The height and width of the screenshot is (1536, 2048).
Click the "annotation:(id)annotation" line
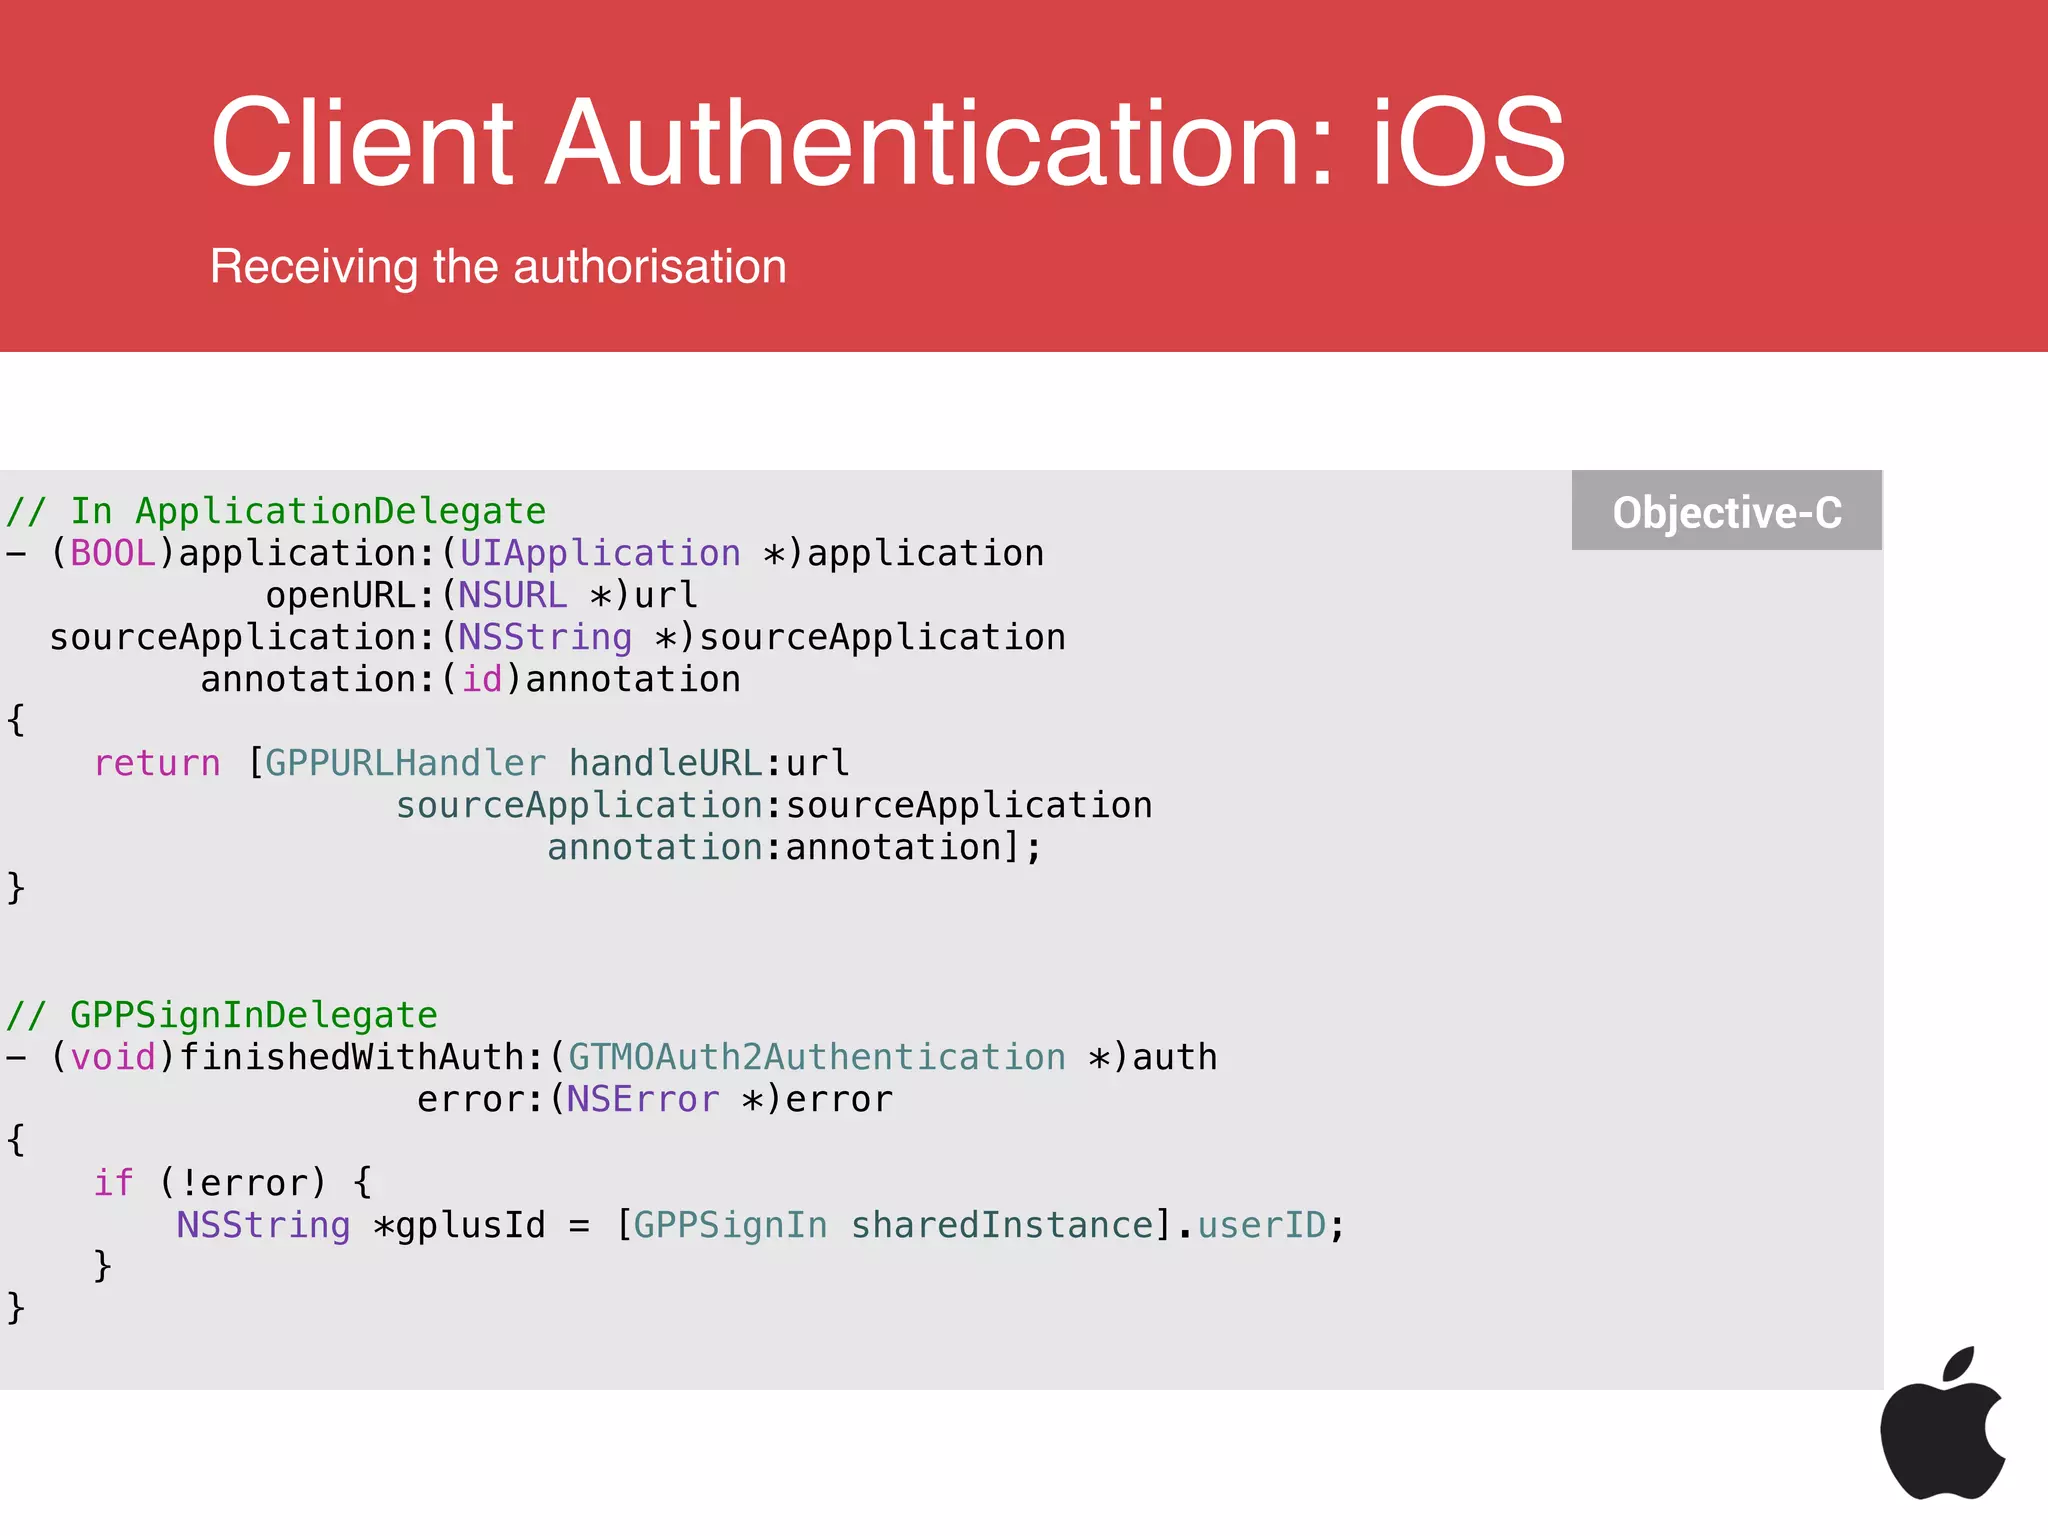pyautogui.click(x=471, y=679)
